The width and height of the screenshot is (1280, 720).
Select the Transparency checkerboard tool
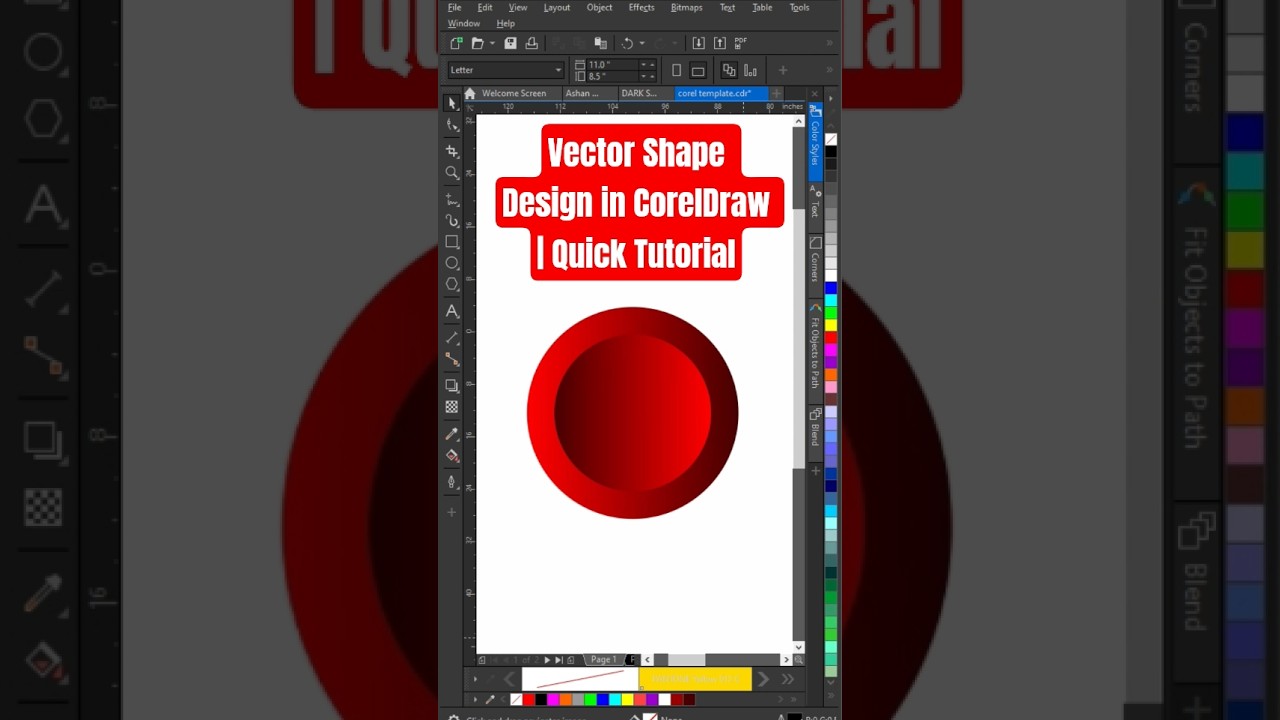tap(452, 407)
